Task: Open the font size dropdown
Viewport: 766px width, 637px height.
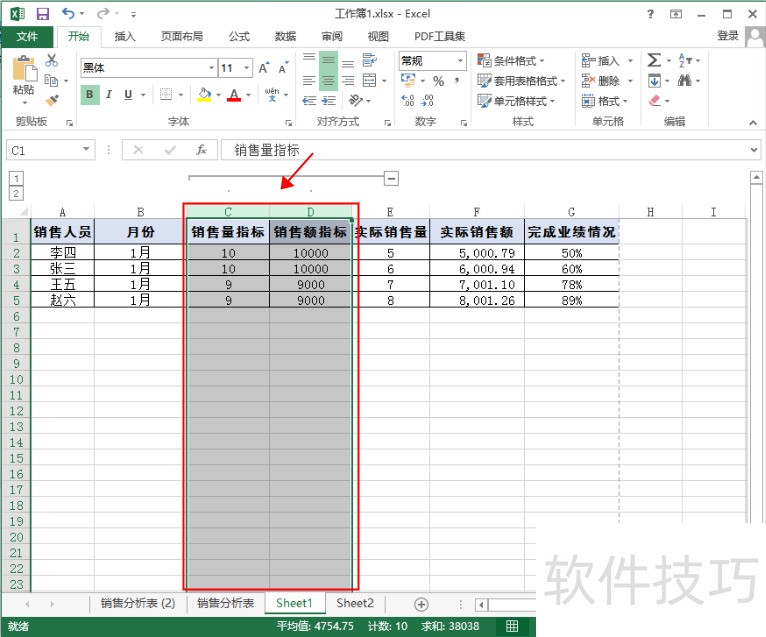Action: pos(247,68)
